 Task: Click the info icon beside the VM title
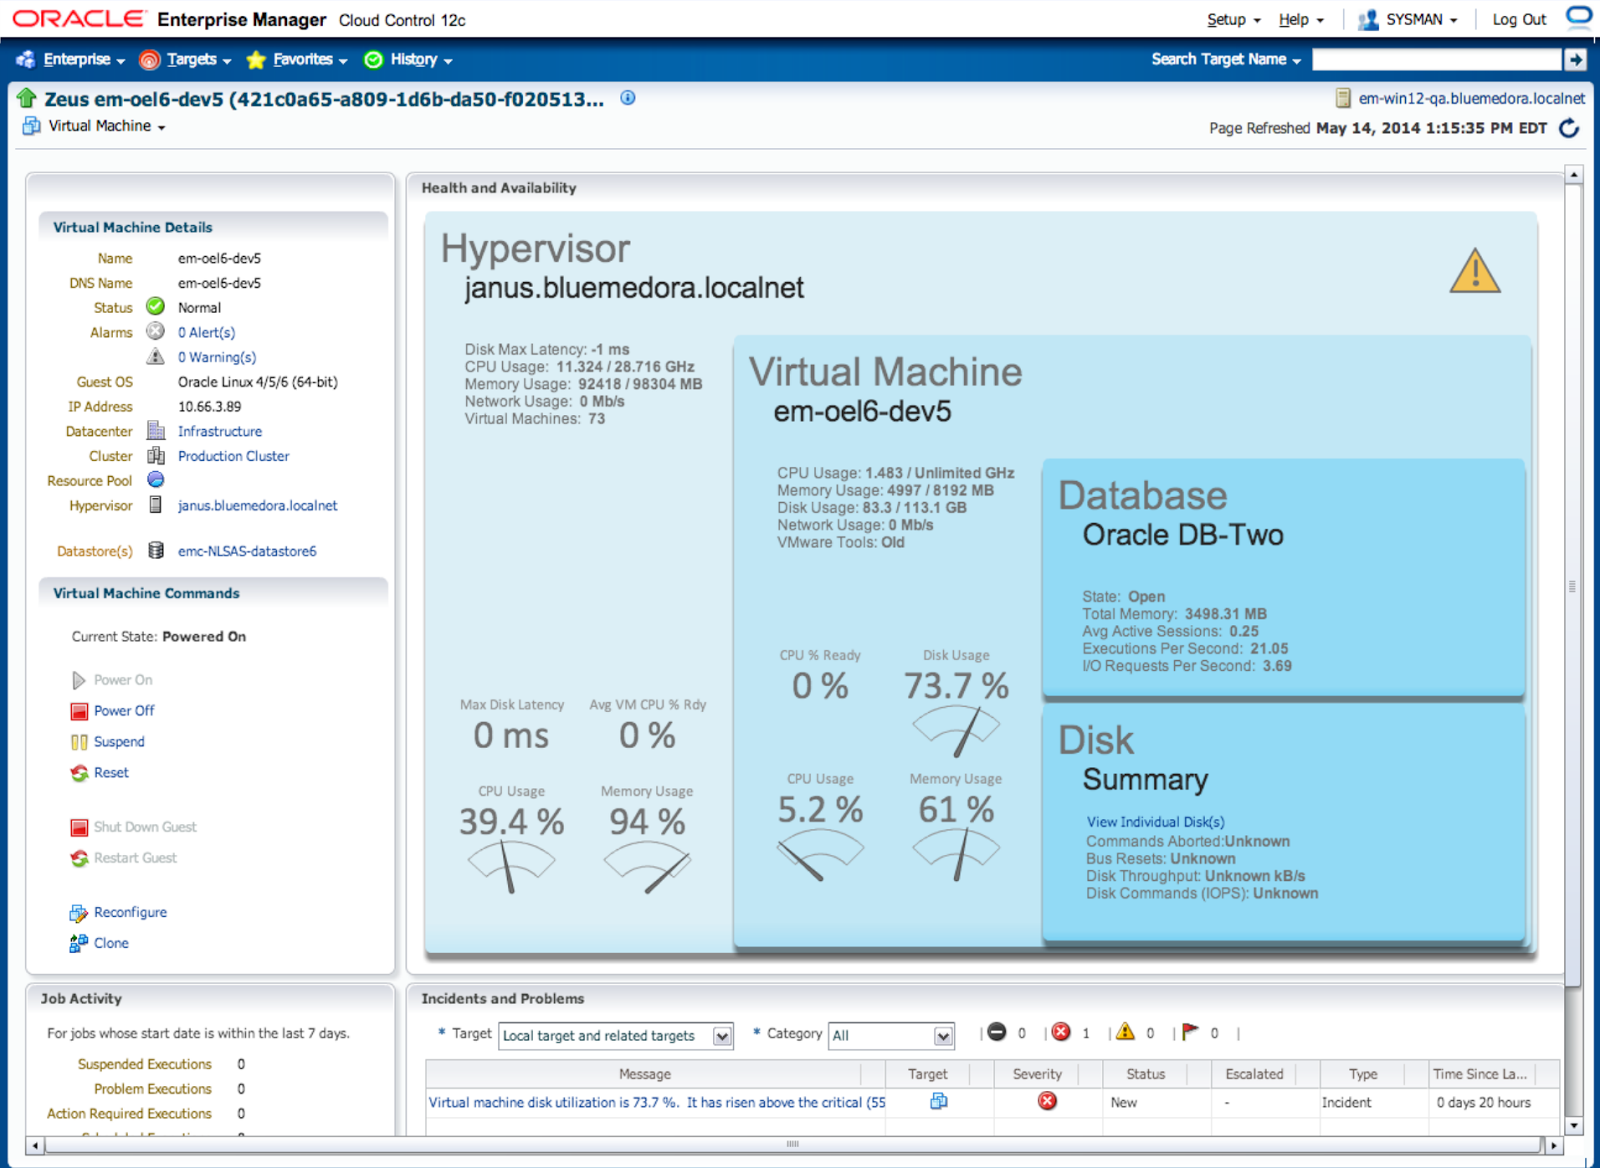click(628, 98)
